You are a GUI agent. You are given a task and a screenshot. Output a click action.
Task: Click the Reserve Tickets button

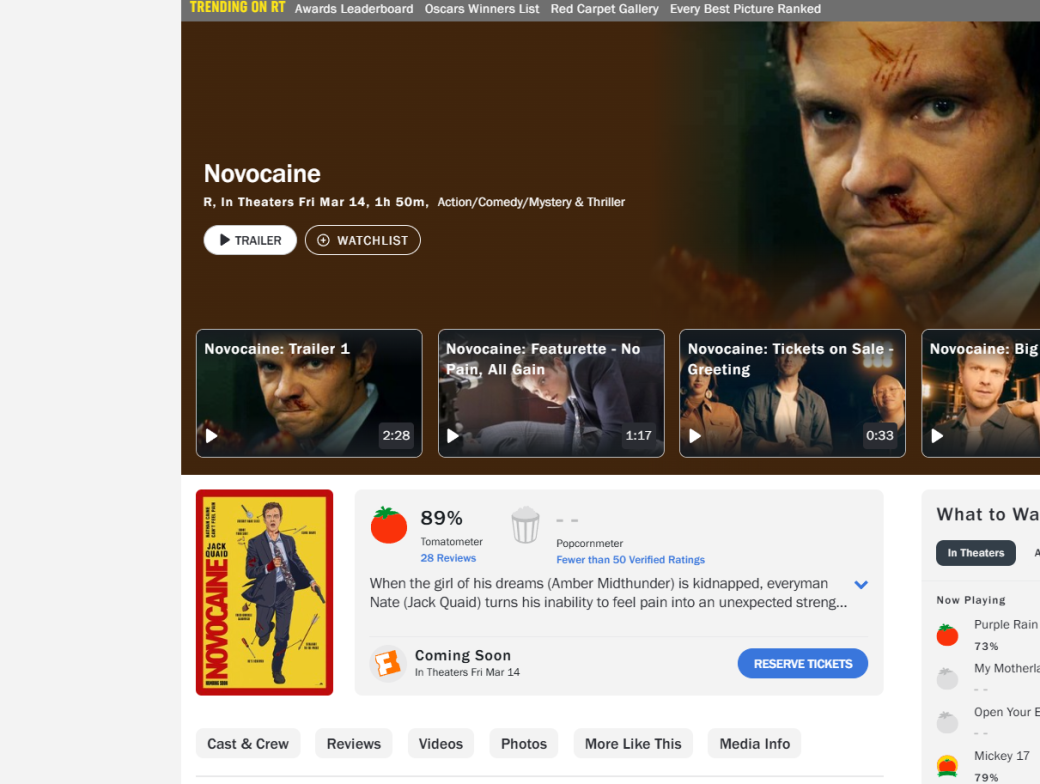coord(803,663)
